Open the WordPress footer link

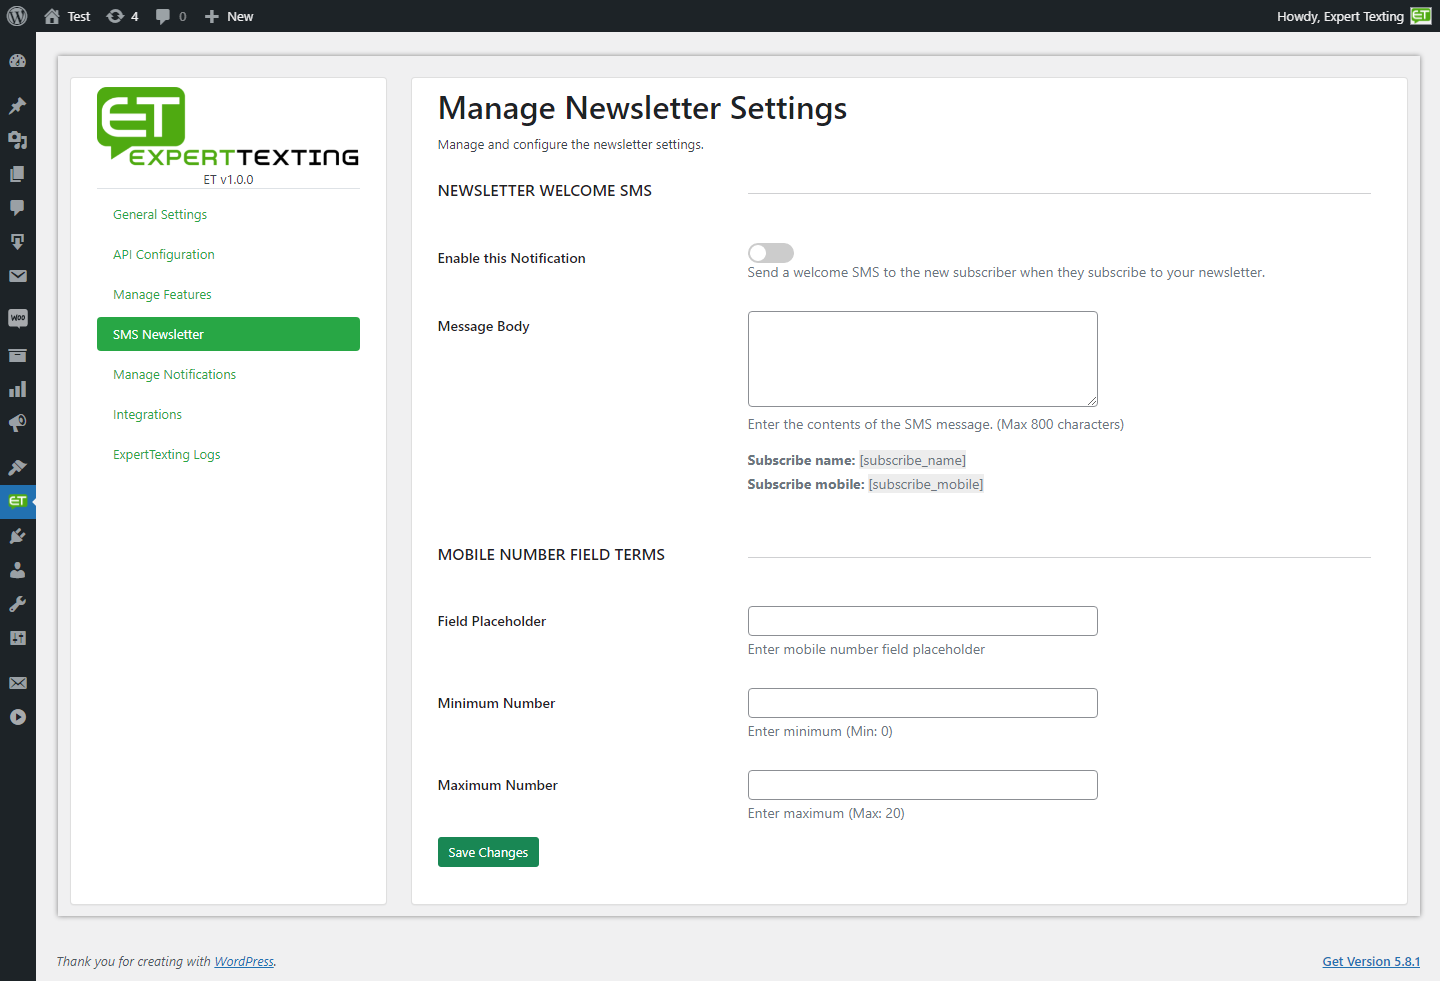(x=244, y=961)
